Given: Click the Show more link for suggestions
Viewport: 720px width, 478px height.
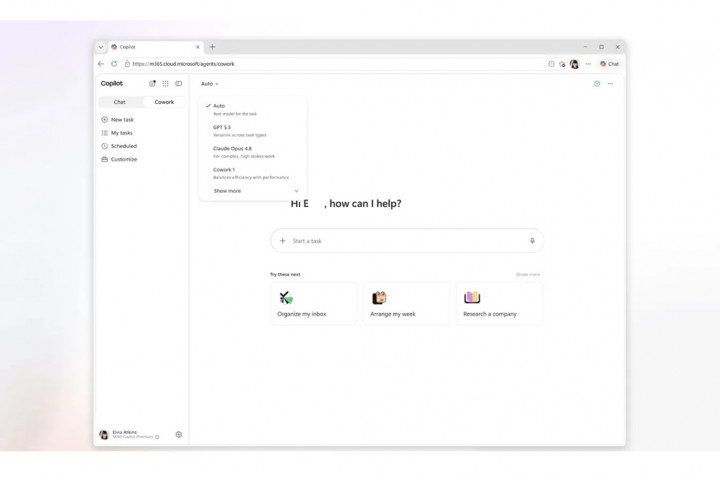Looking at the screenshot, I should (528, 275).
